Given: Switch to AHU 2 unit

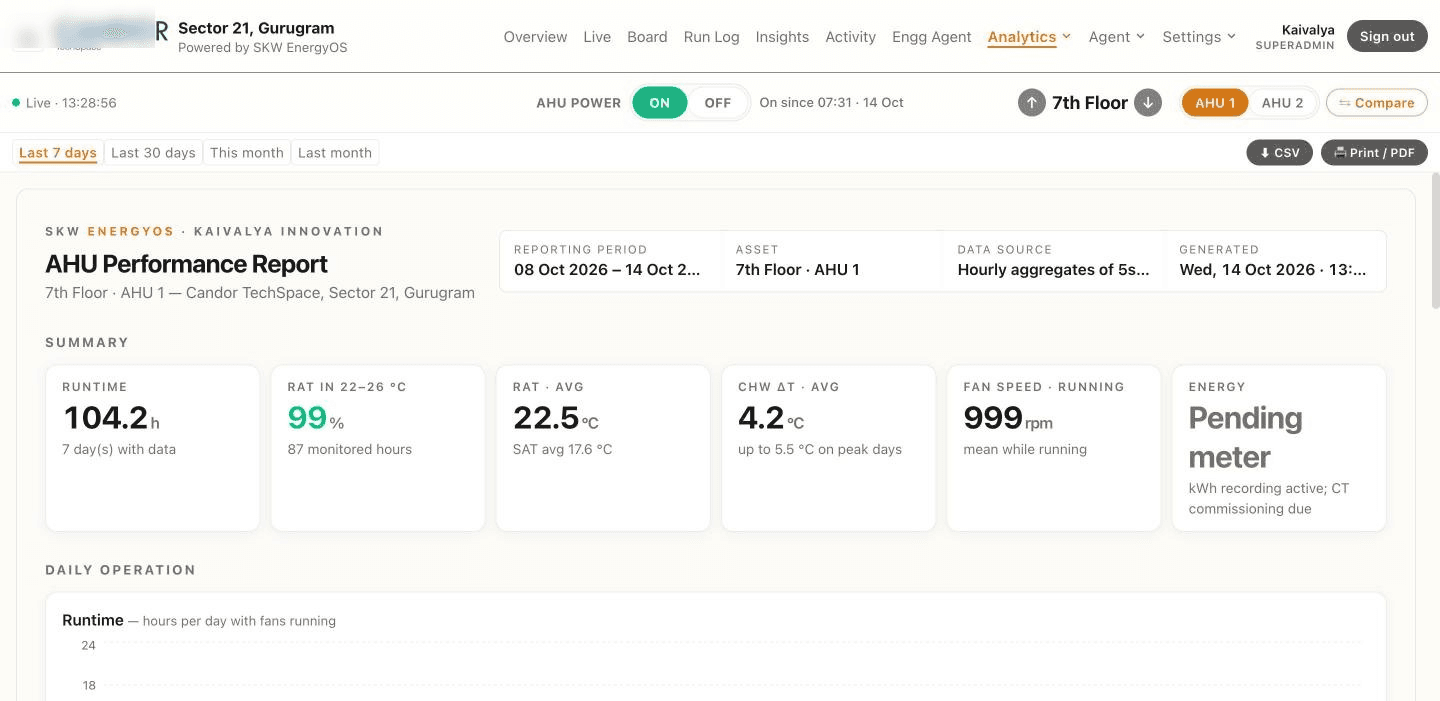Looking at the screenshot, I should coord(1283,103).
